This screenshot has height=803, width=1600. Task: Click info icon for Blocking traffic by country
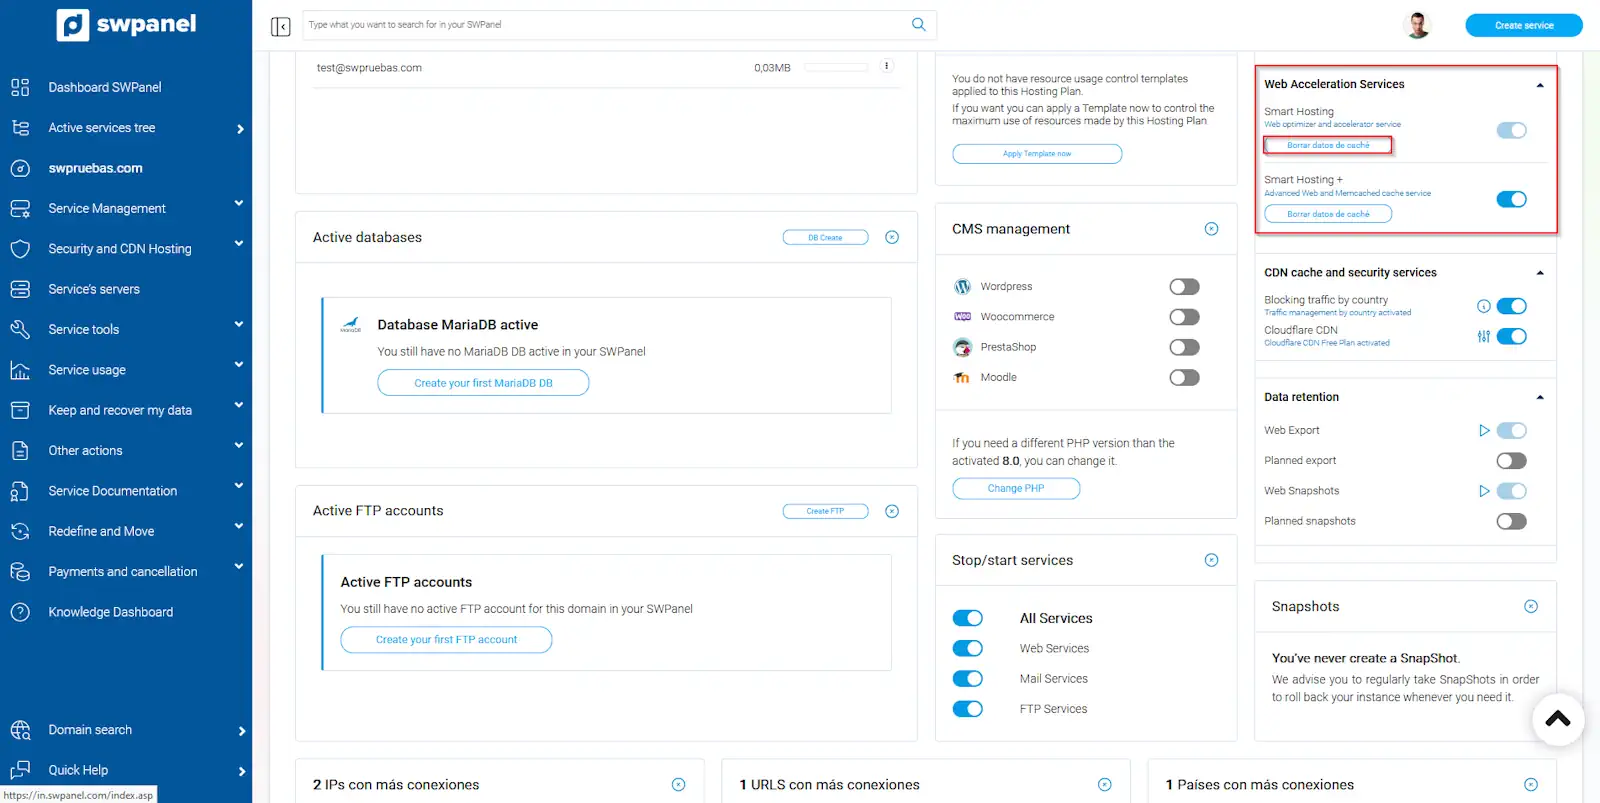[1483, 307]
